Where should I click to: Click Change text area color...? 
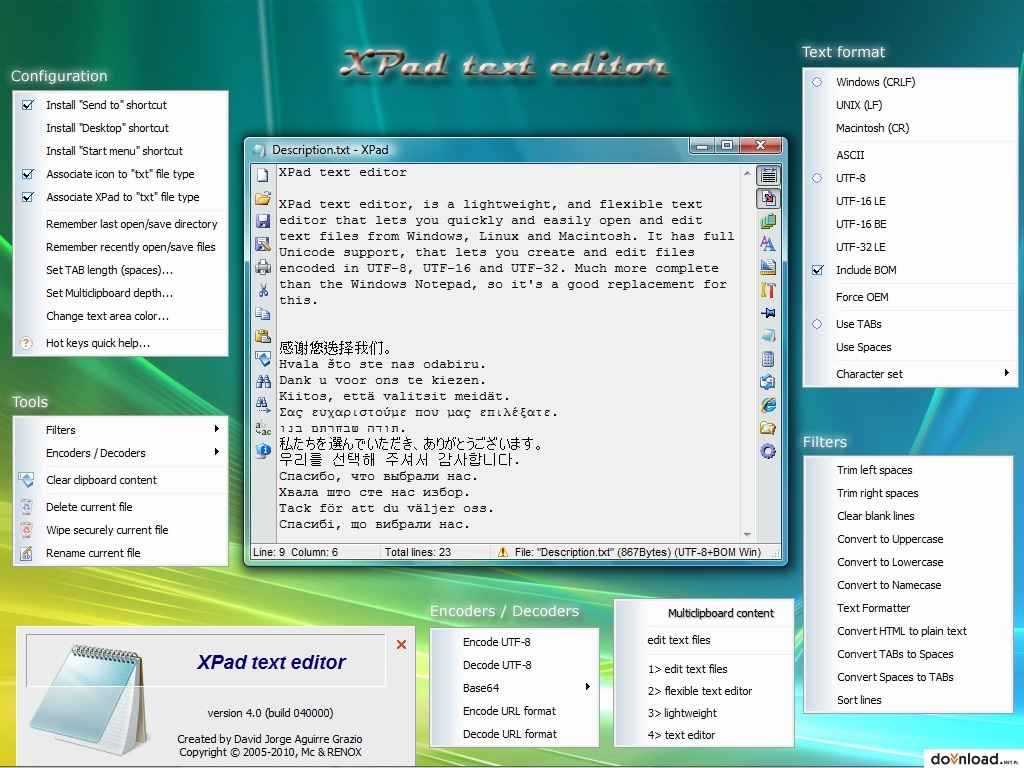tap(120, 316)
